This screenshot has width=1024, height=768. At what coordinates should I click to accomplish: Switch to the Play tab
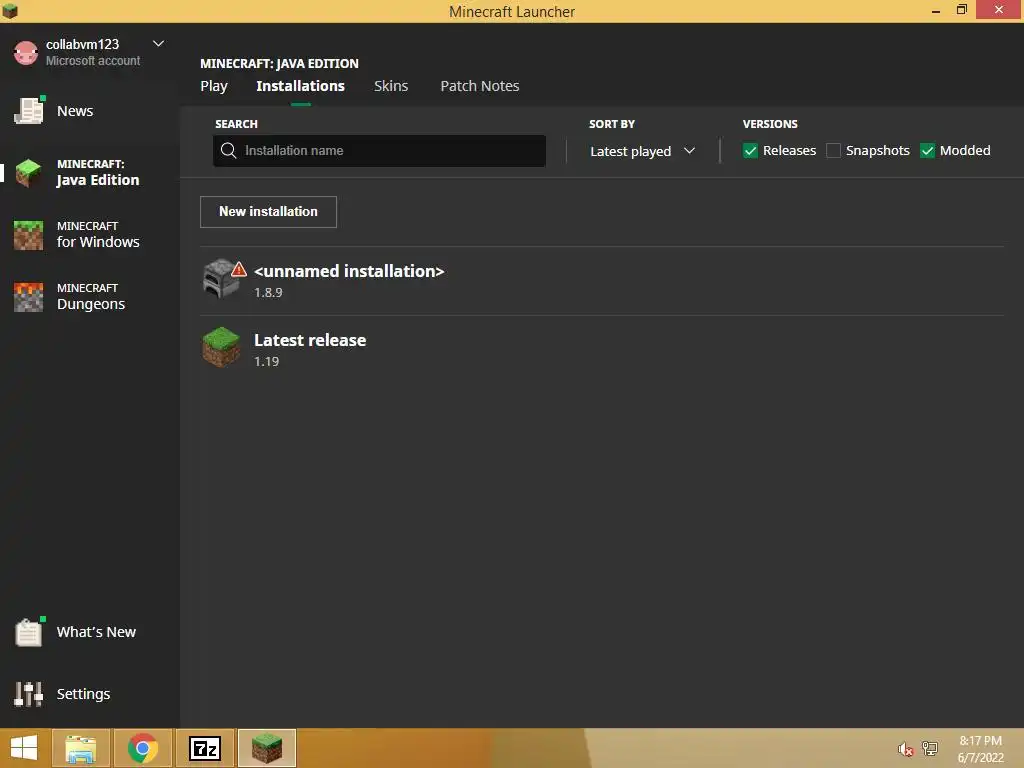point(214,86)
